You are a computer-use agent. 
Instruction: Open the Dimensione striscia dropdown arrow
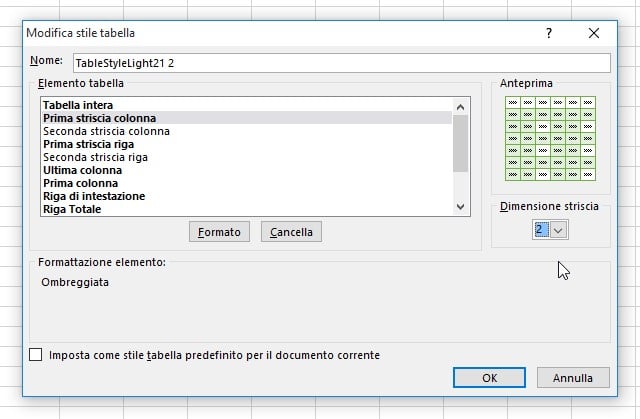pyautogui.click(x=558, y=230)
